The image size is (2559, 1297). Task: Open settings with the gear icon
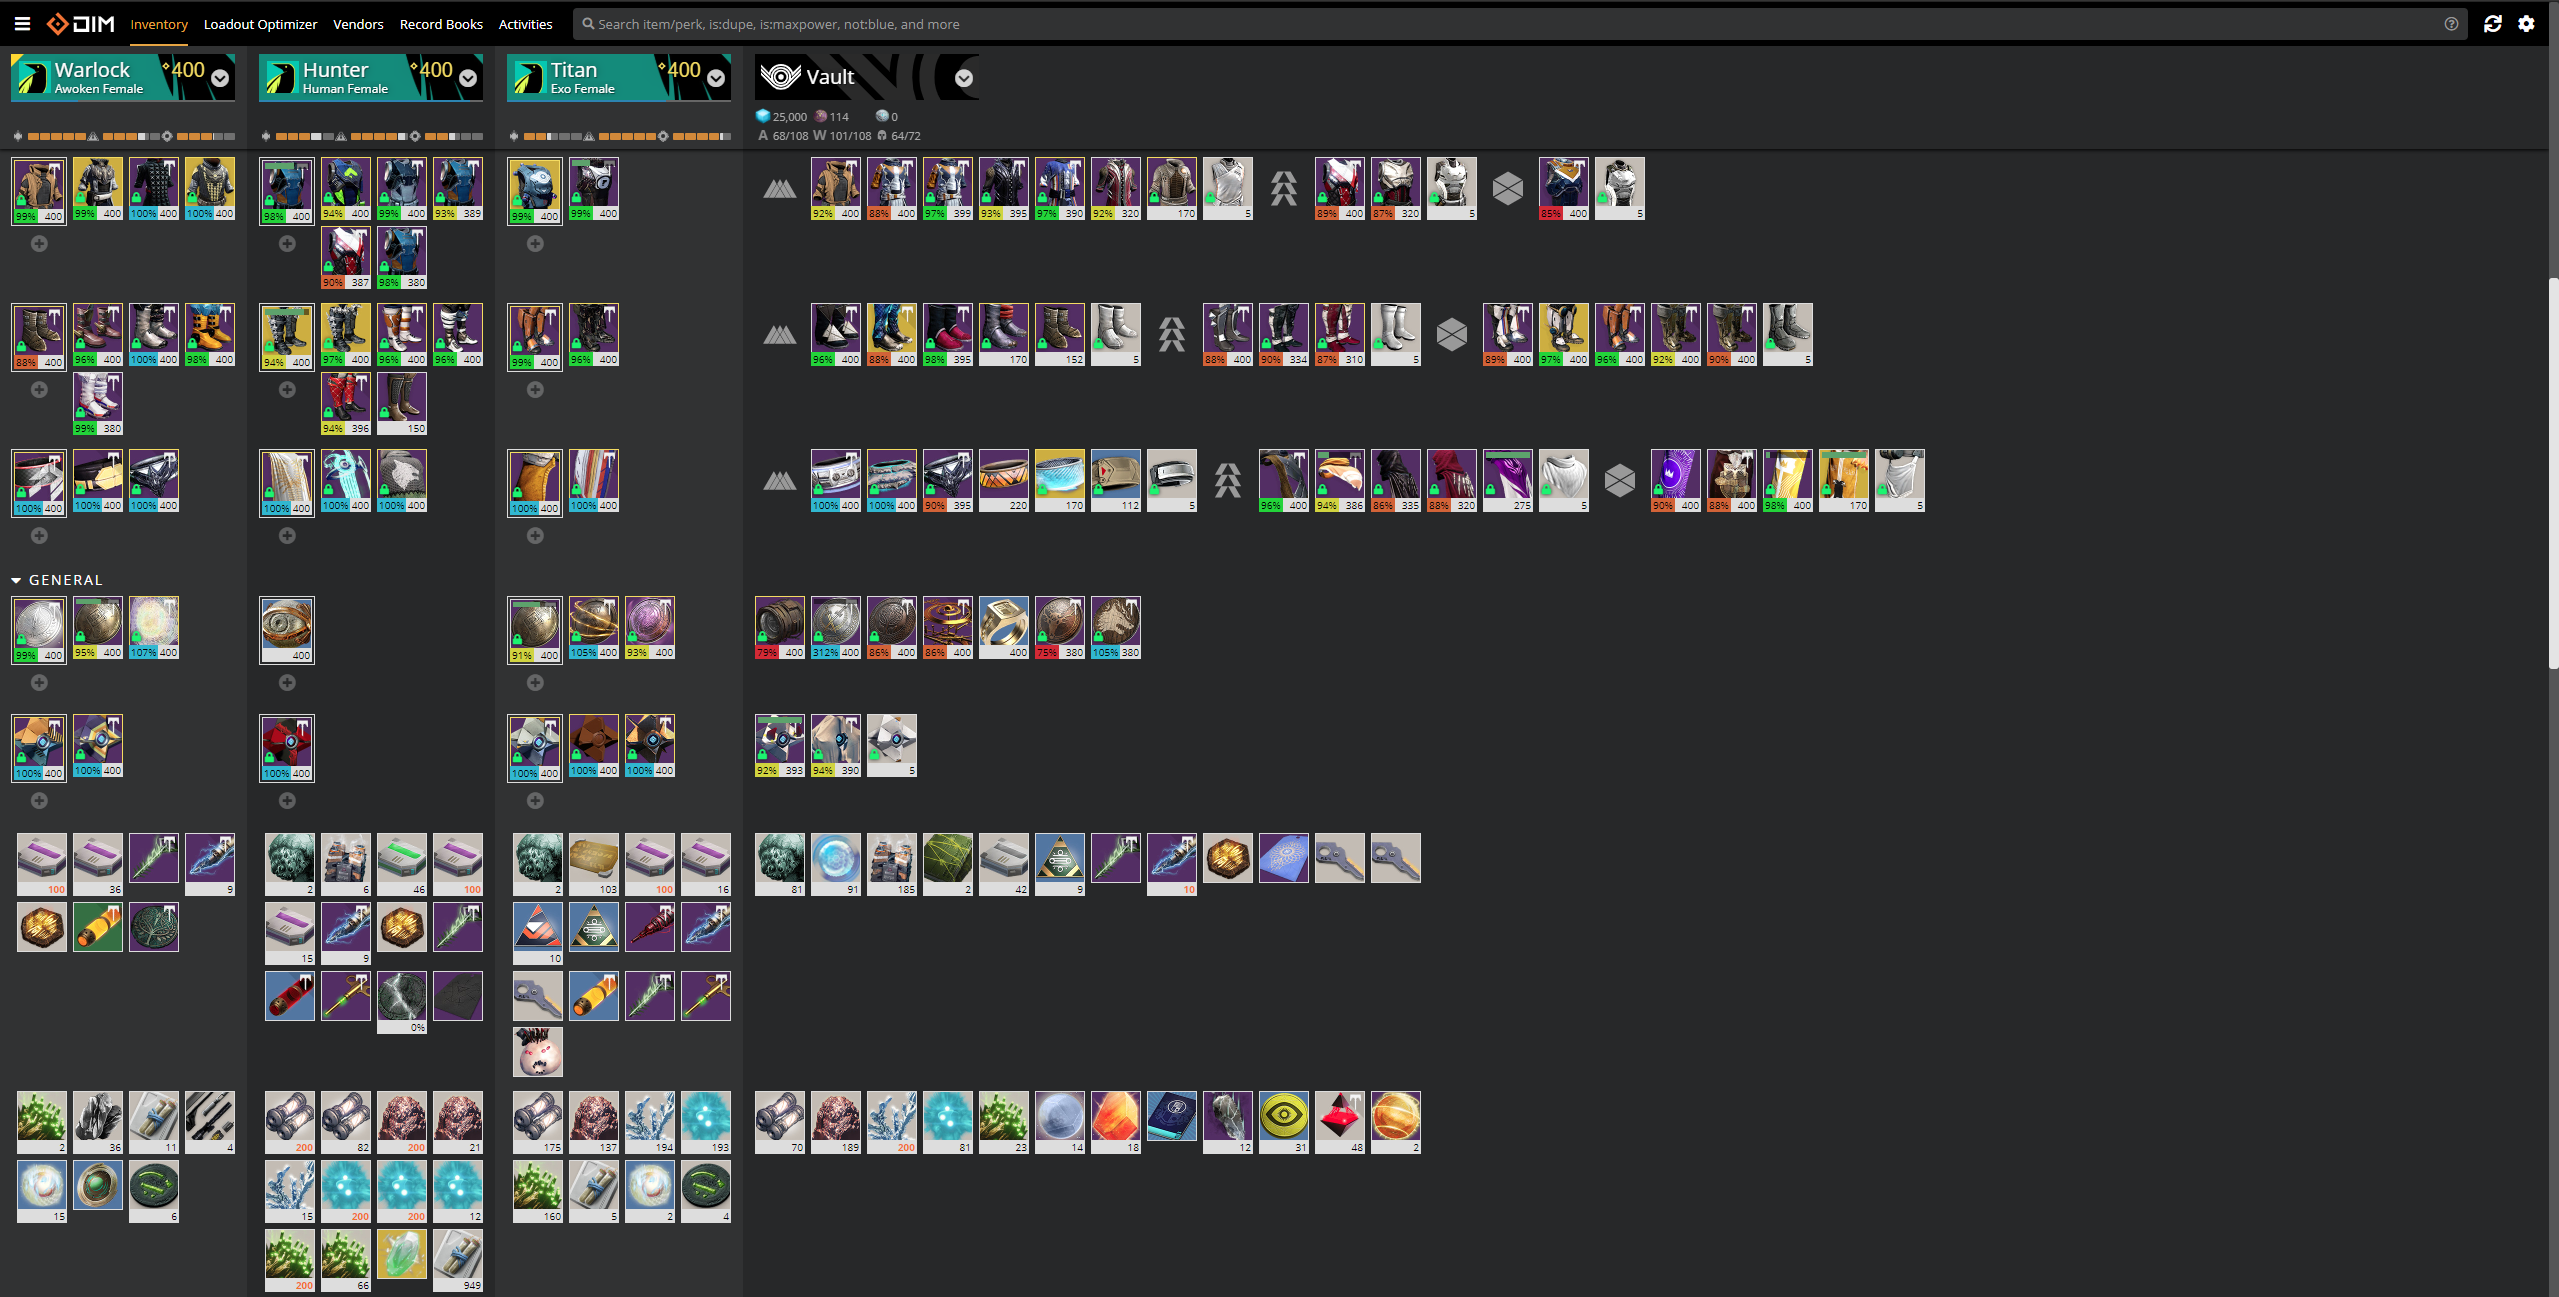point(2526,24)
